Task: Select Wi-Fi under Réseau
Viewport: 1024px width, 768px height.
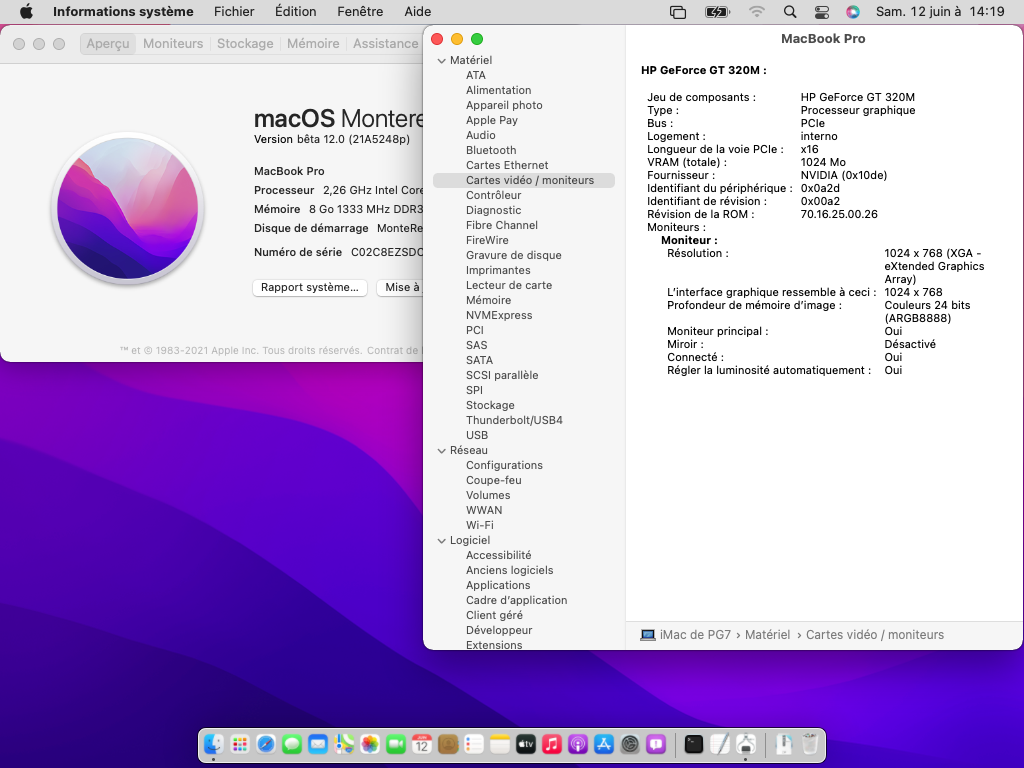Action: pyautogui.click(x=480, y=525)
